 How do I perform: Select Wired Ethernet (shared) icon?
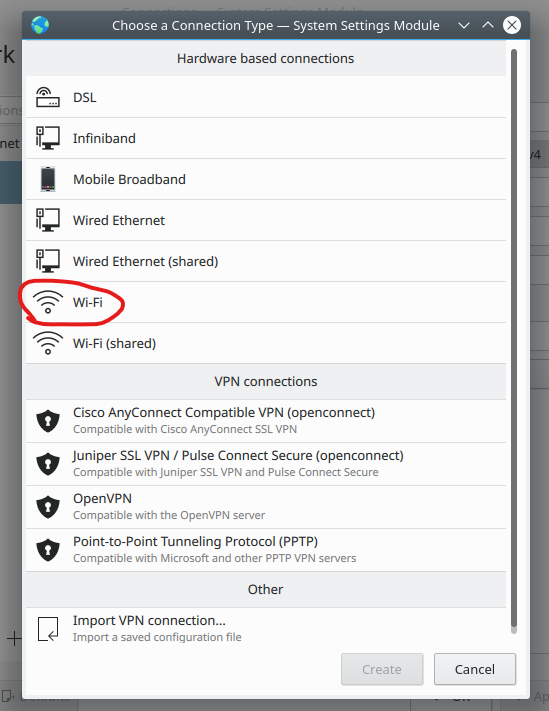[x=48, y=261]
